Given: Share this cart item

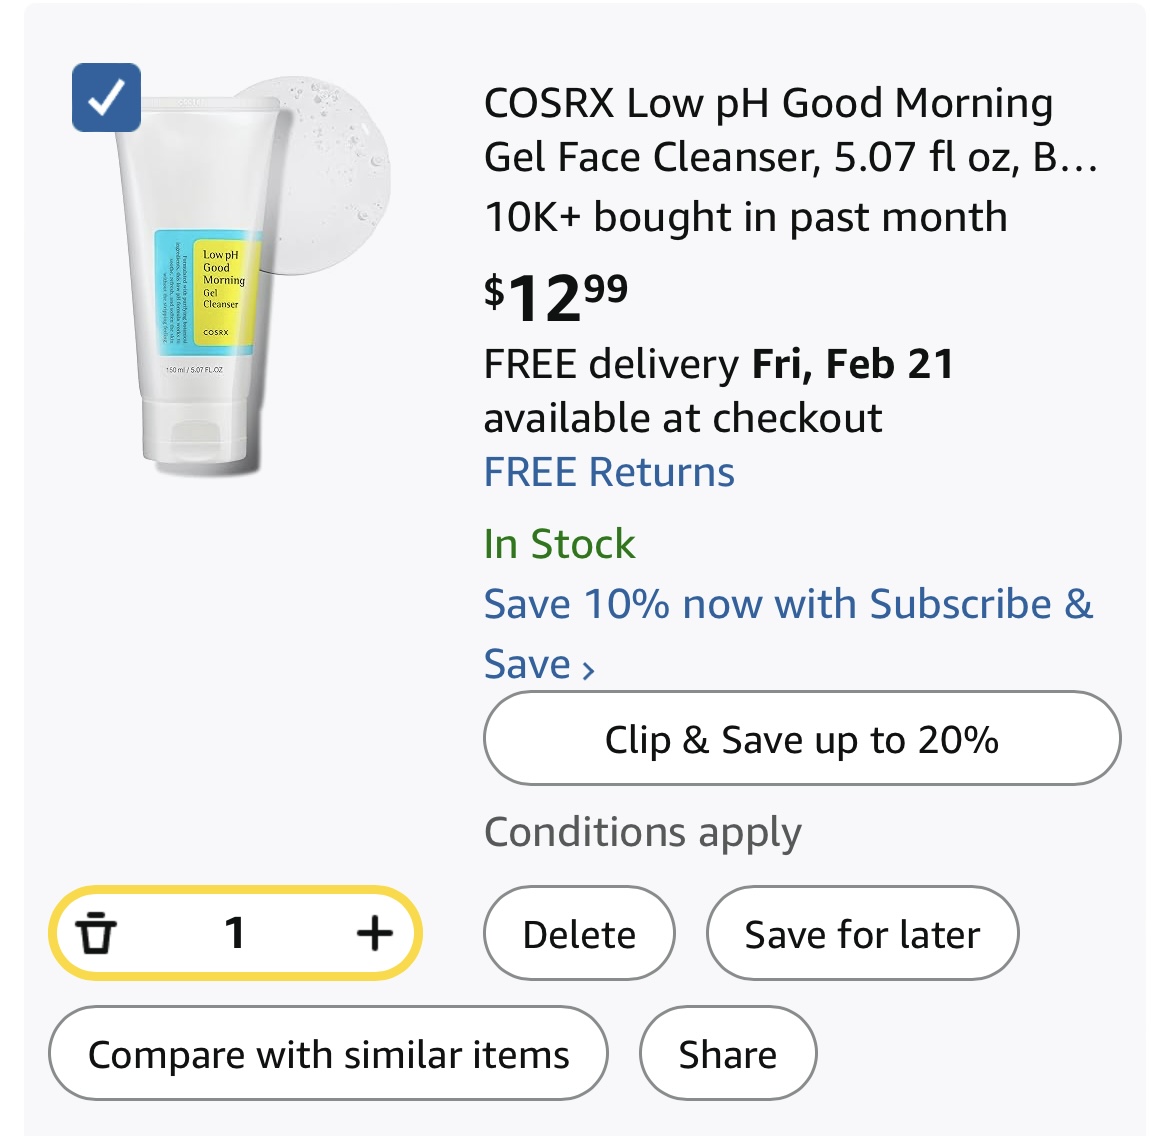Looking at the screenshot, I should coord(727,1055).
